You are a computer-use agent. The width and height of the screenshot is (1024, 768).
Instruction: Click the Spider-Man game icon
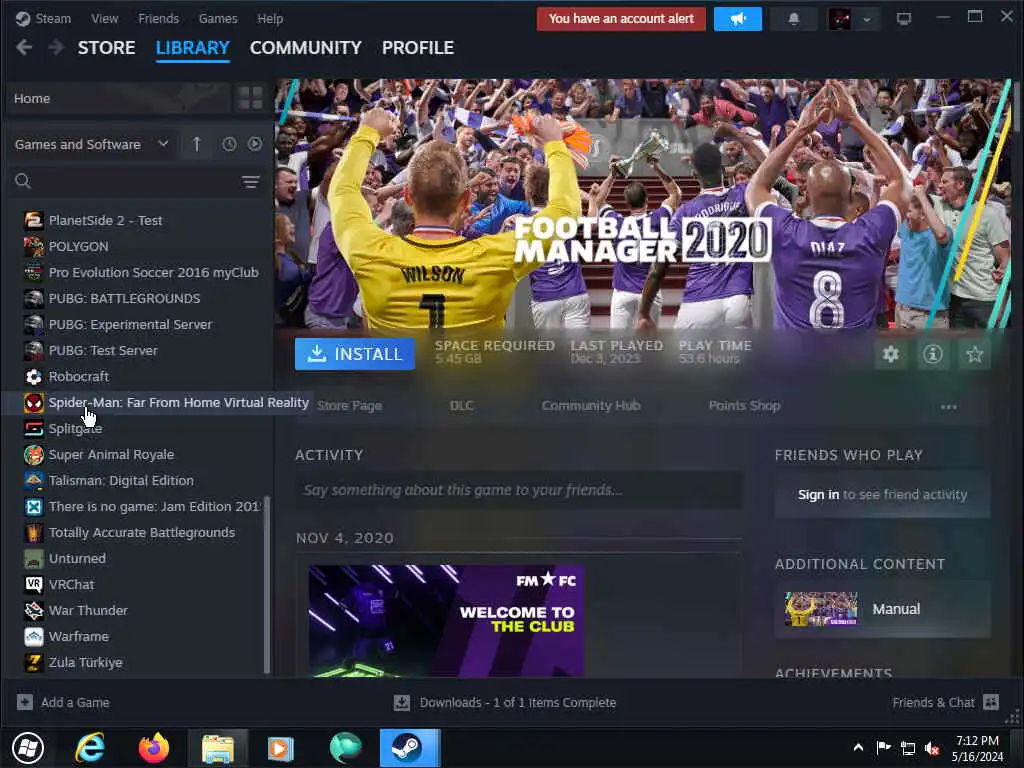33,403
